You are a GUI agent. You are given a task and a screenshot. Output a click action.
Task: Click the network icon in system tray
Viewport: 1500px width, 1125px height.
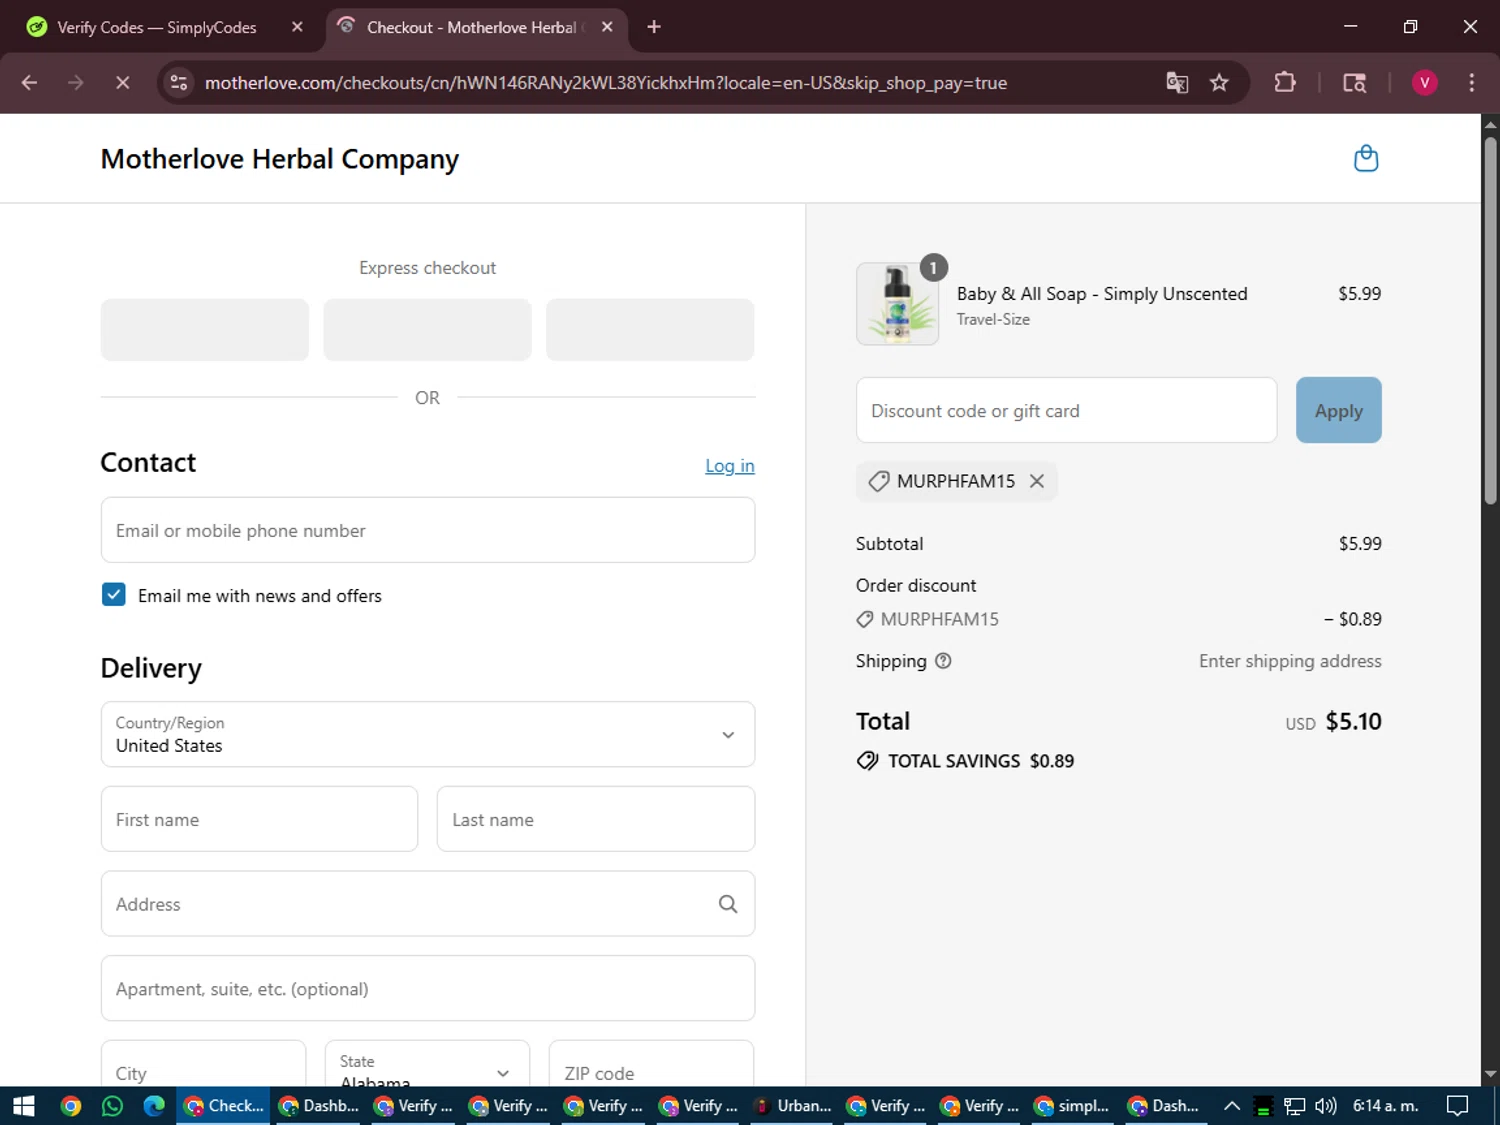coord(1295,1106)
